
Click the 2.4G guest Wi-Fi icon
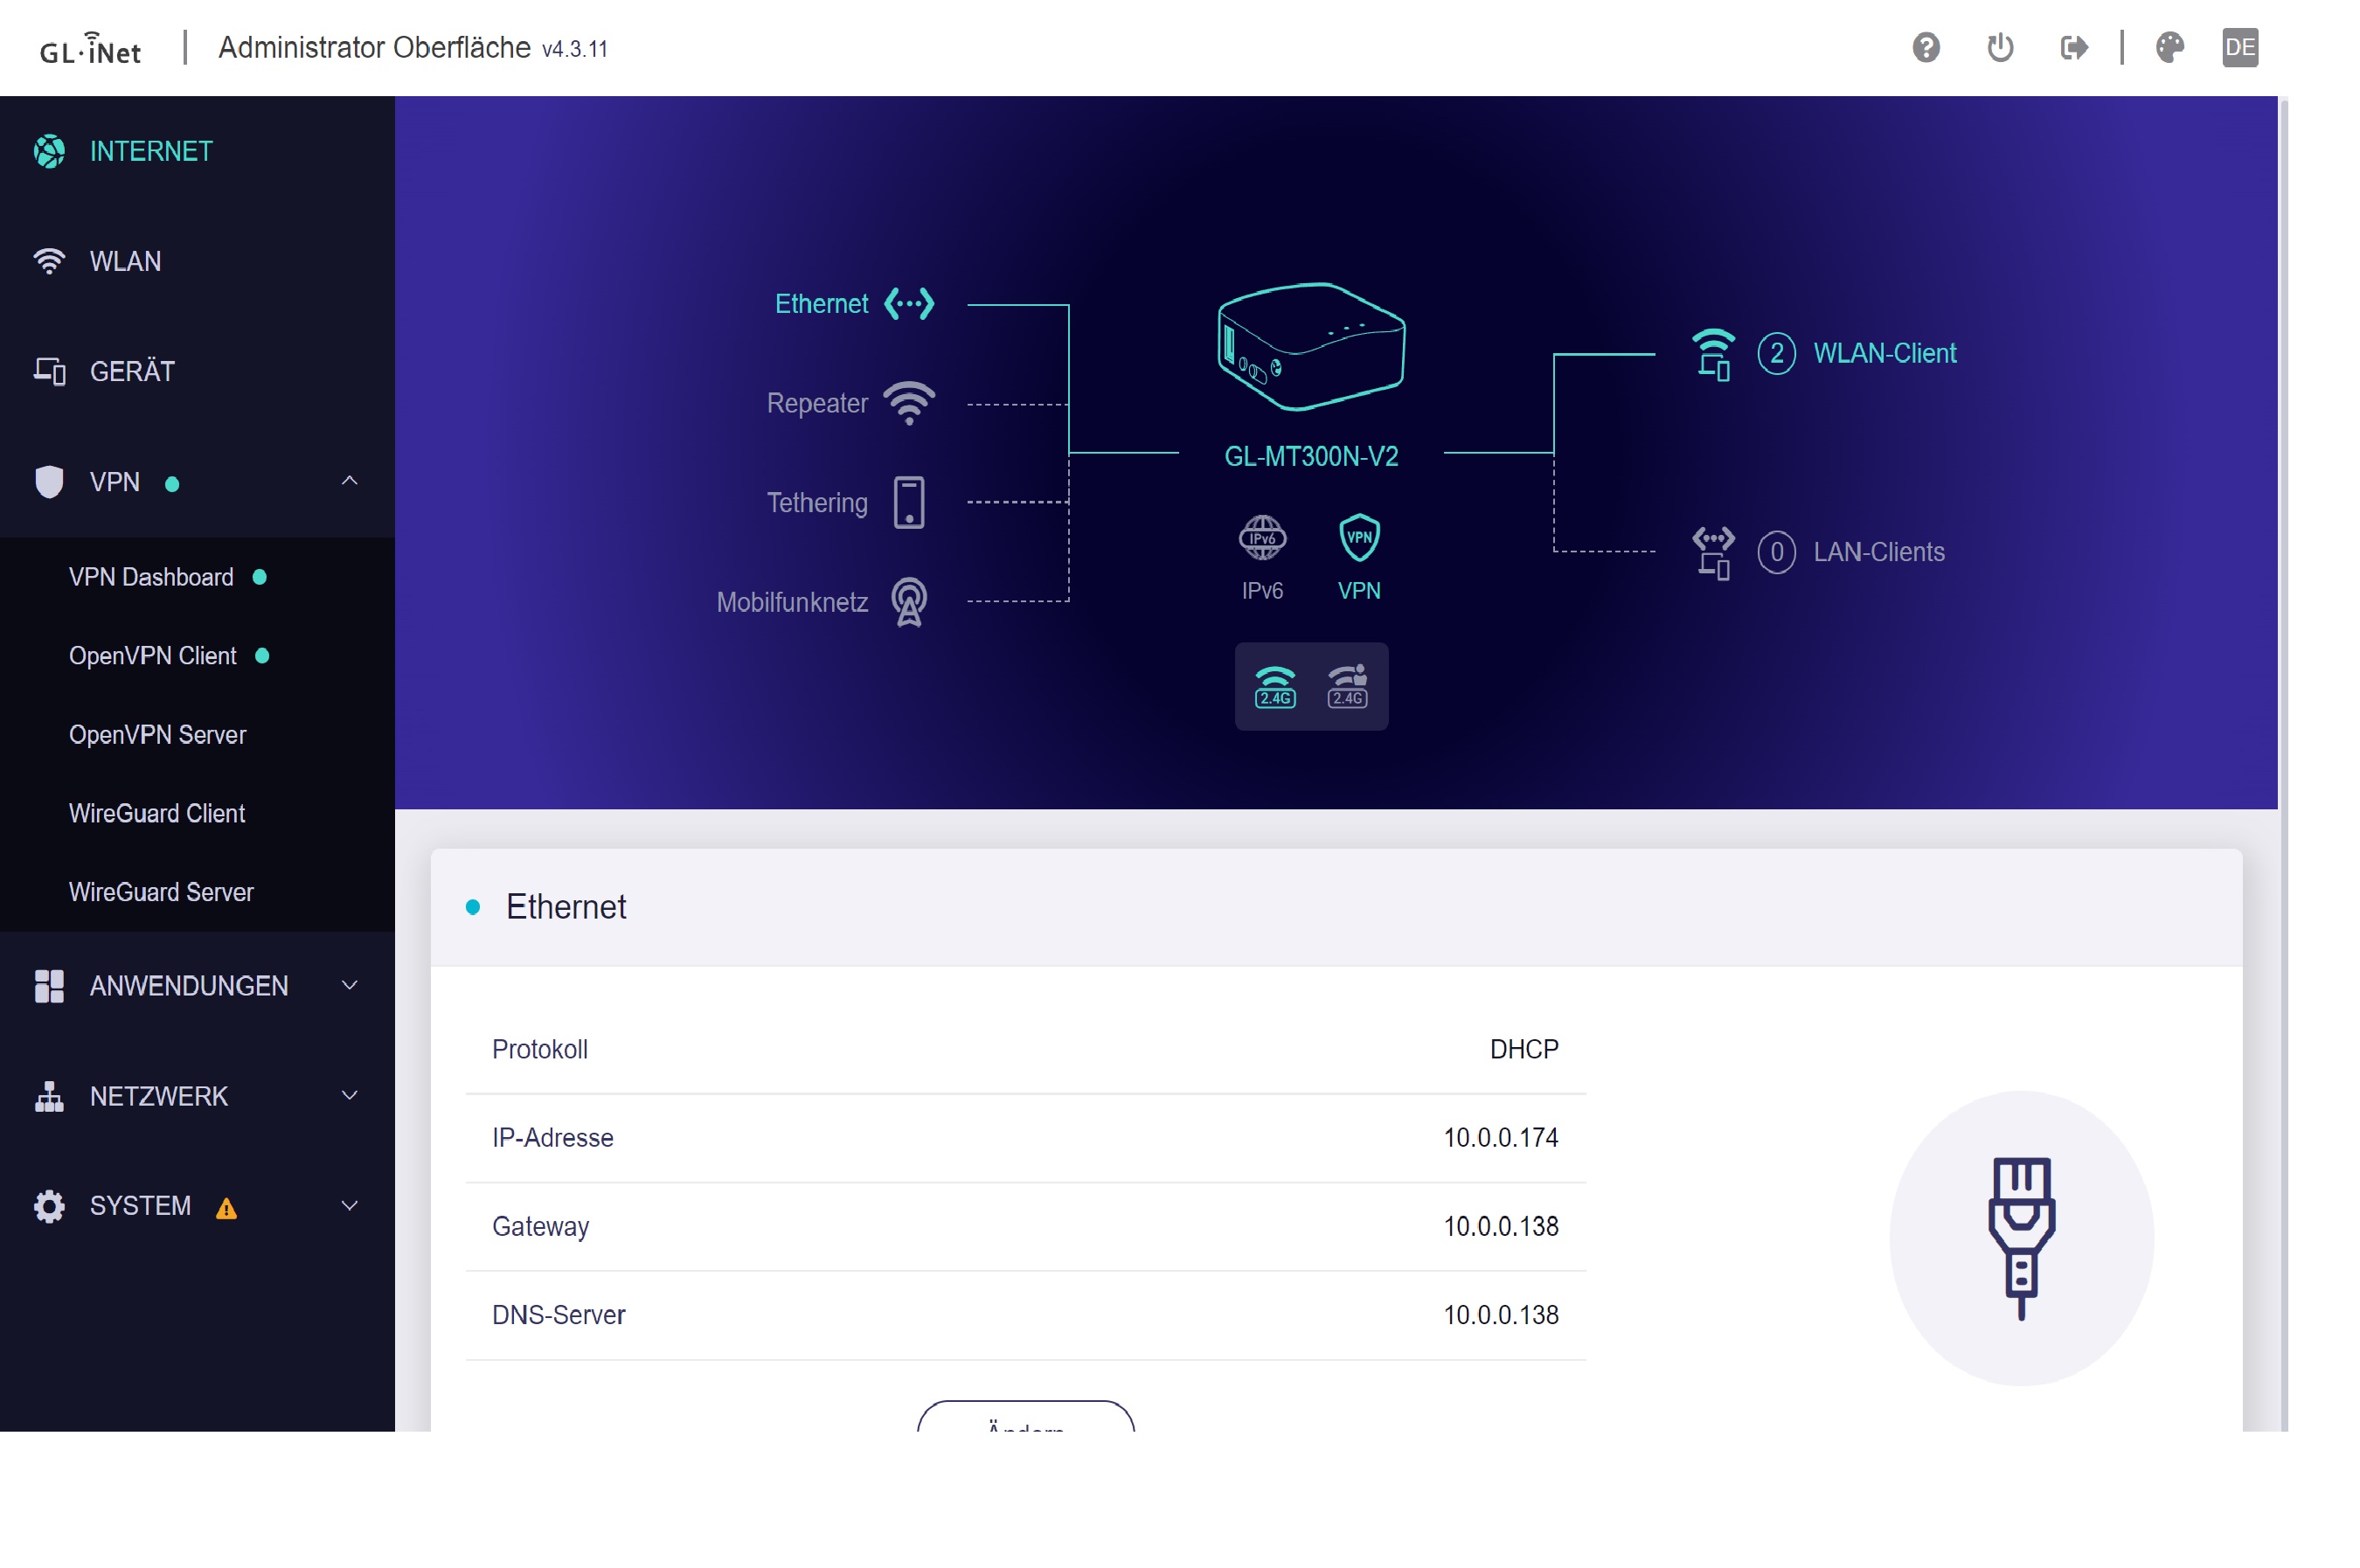tap(1346, 686)
